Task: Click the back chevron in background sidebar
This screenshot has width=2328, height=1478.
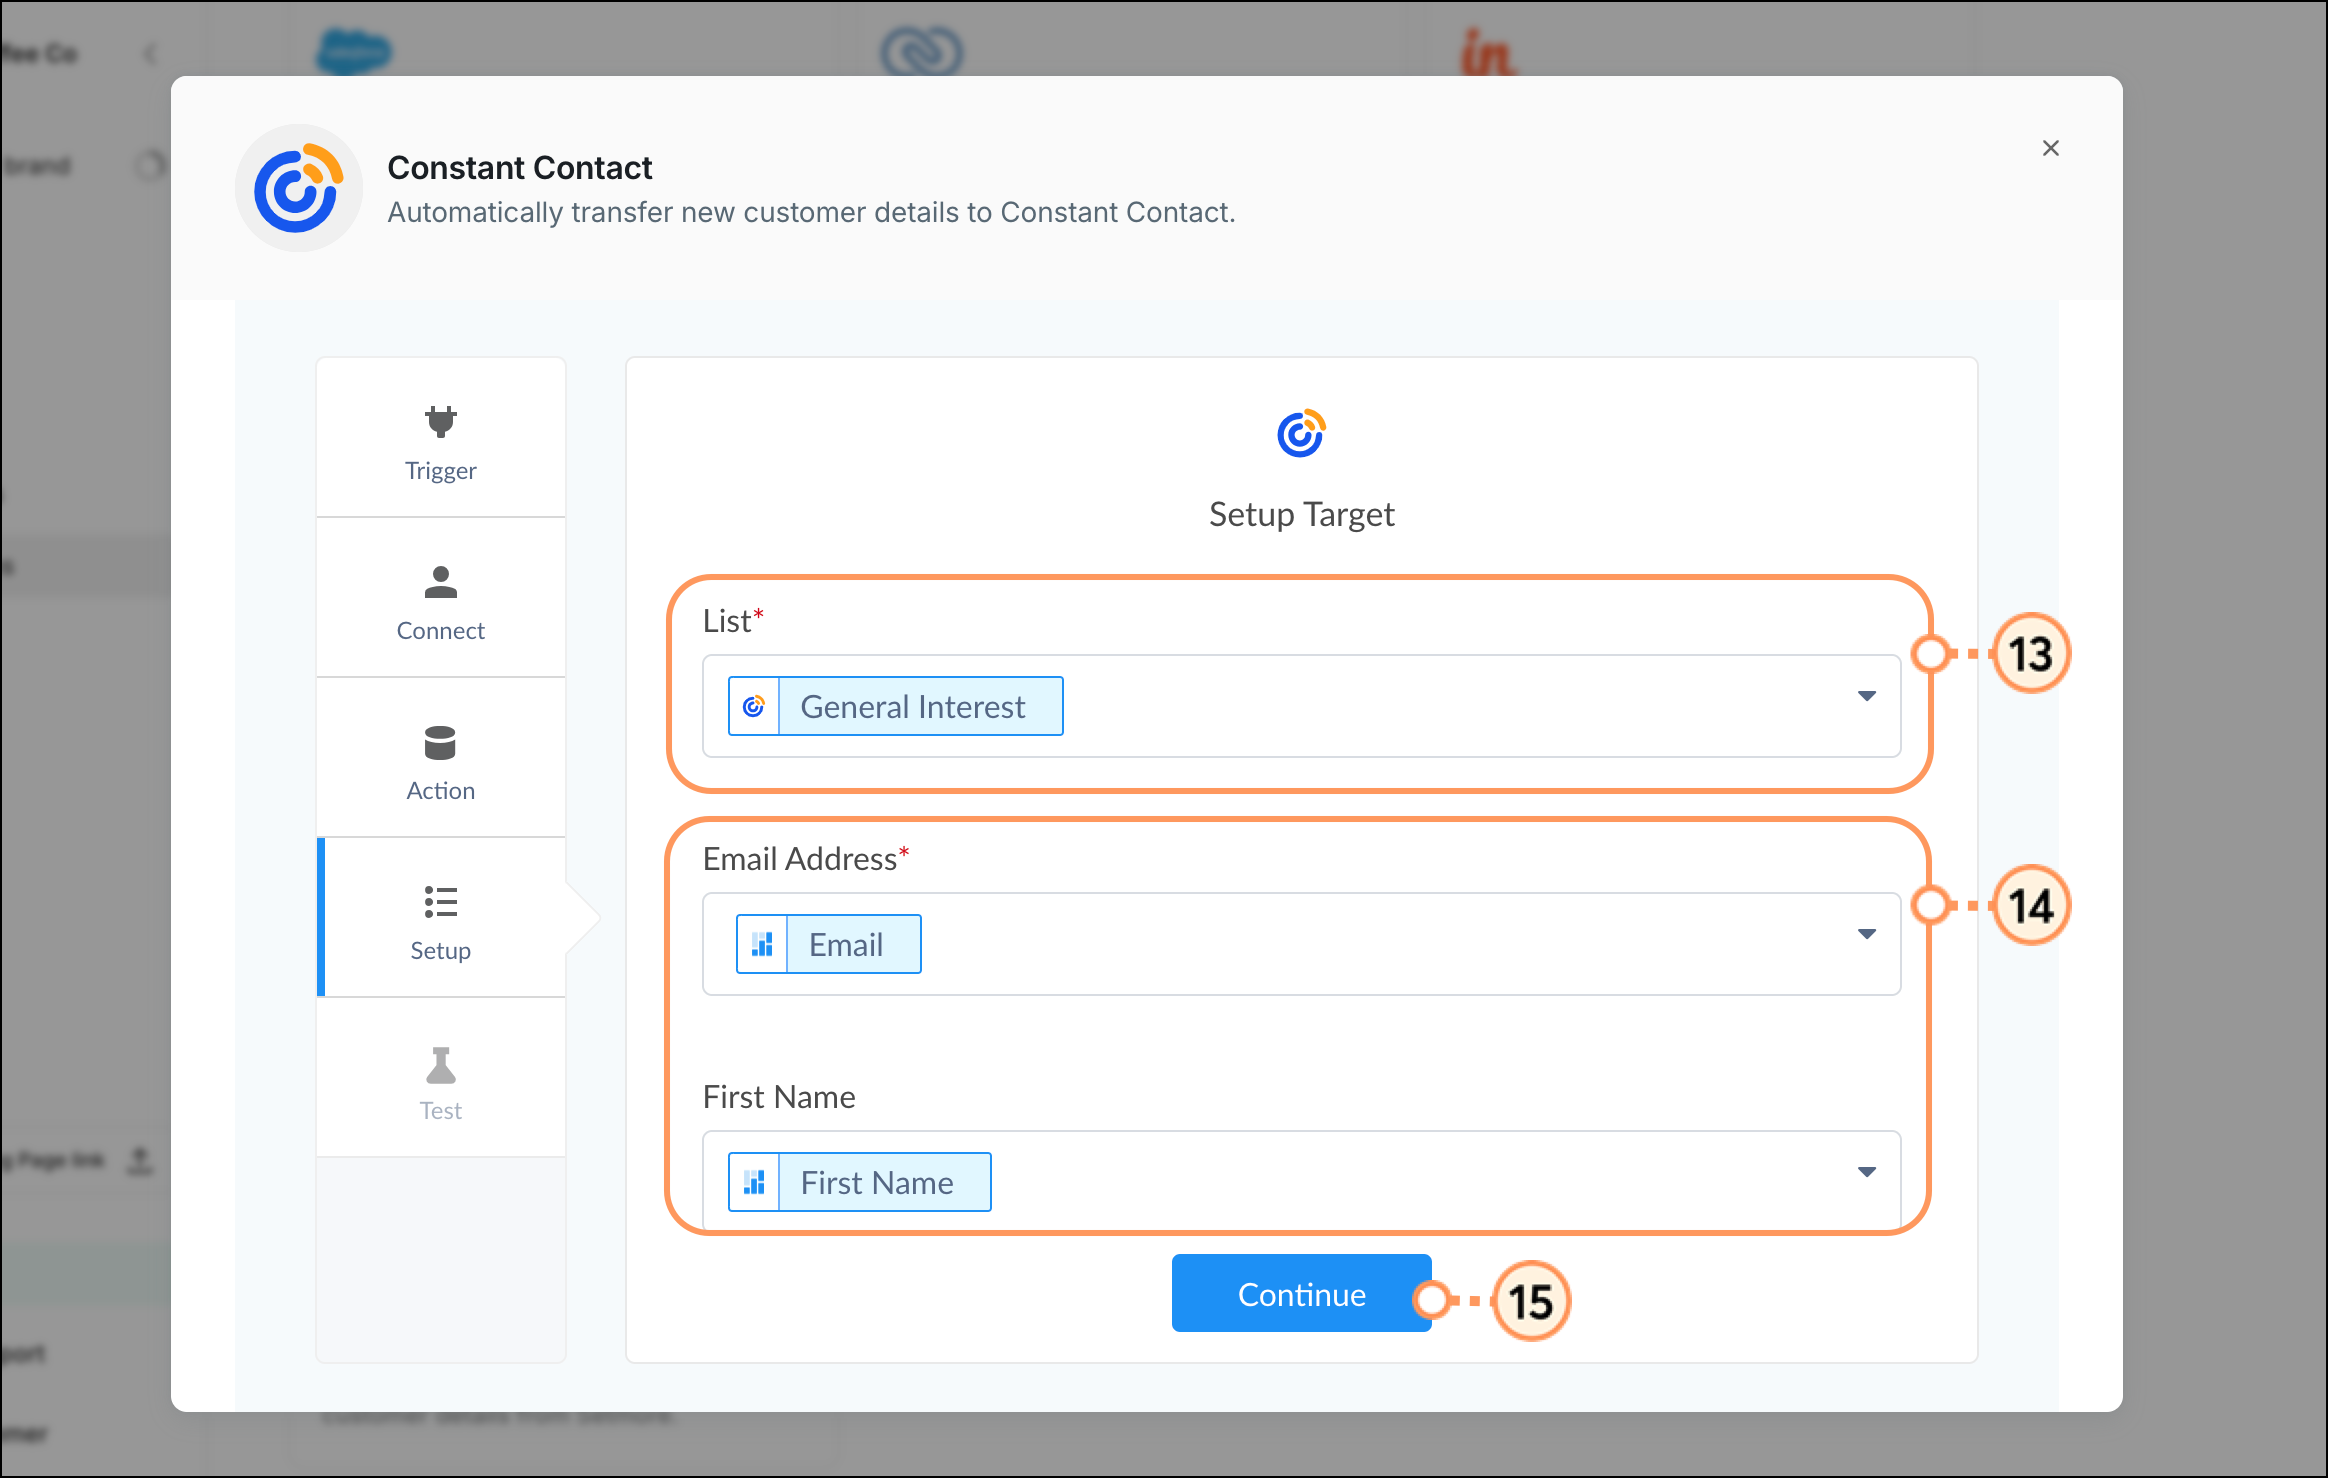Action: point(150,53)
